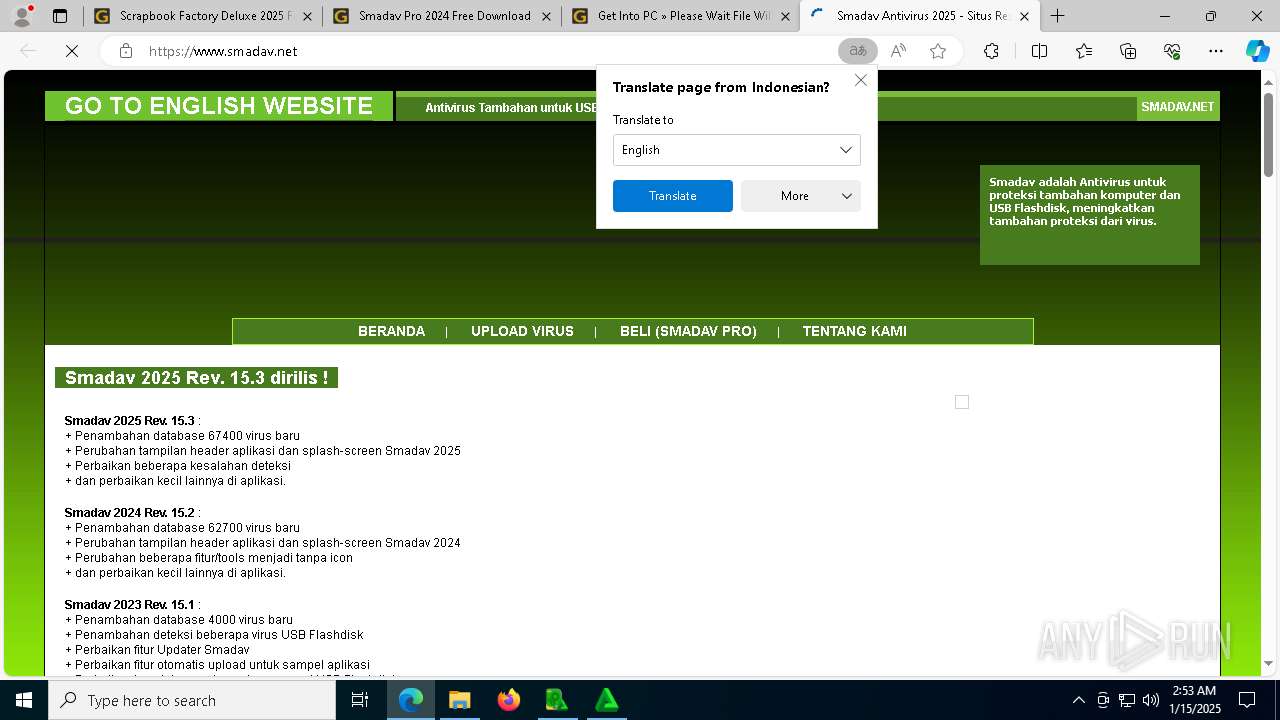Click the broken image placeholder

(x=962, y=402)
